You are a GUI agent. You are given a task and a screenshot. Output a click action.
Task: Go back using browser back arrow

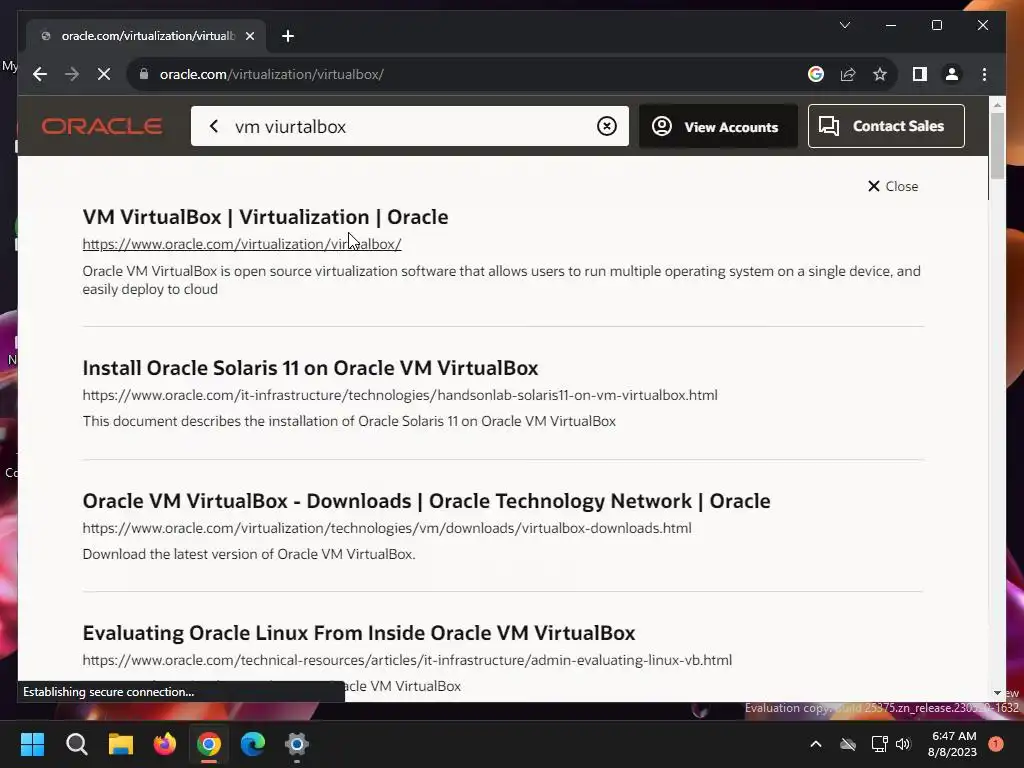coord(40,74)
